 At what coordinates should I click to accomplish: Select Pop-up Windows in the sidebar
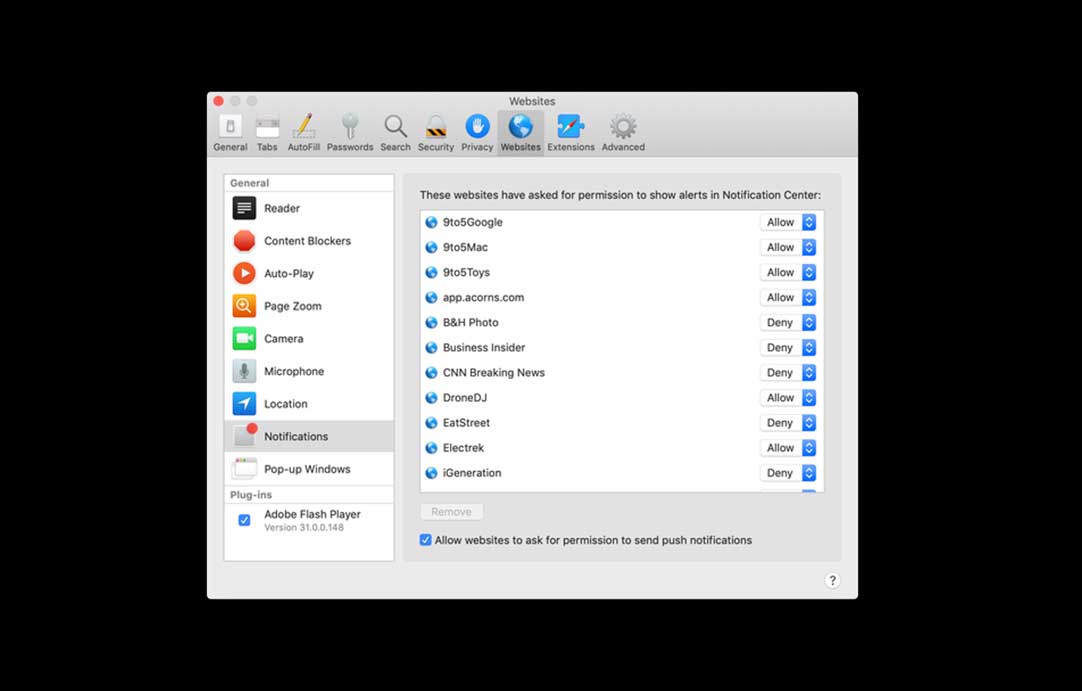(309, 469)
